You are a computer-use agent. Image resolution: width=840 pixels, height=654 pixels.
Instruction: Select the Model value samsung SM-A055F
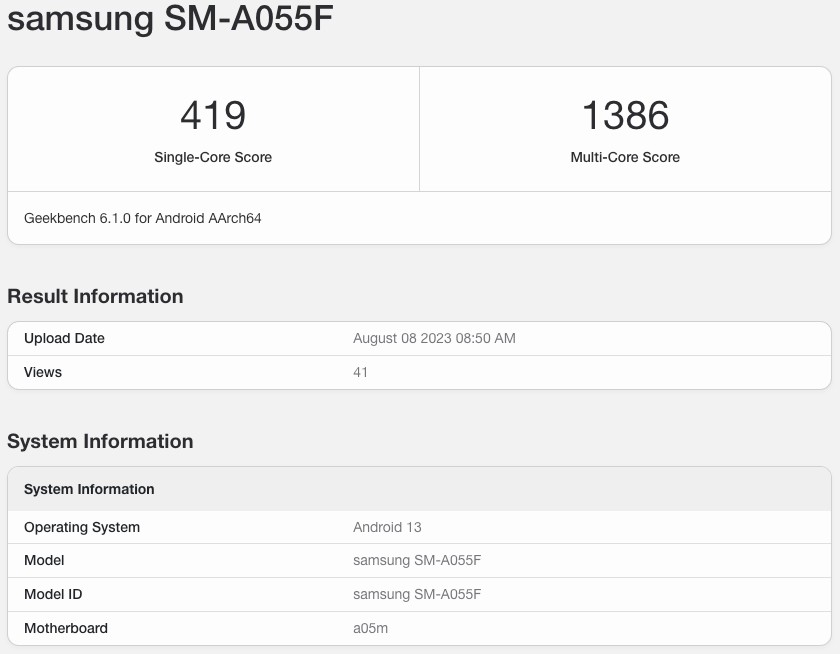(x=417, y=560)
